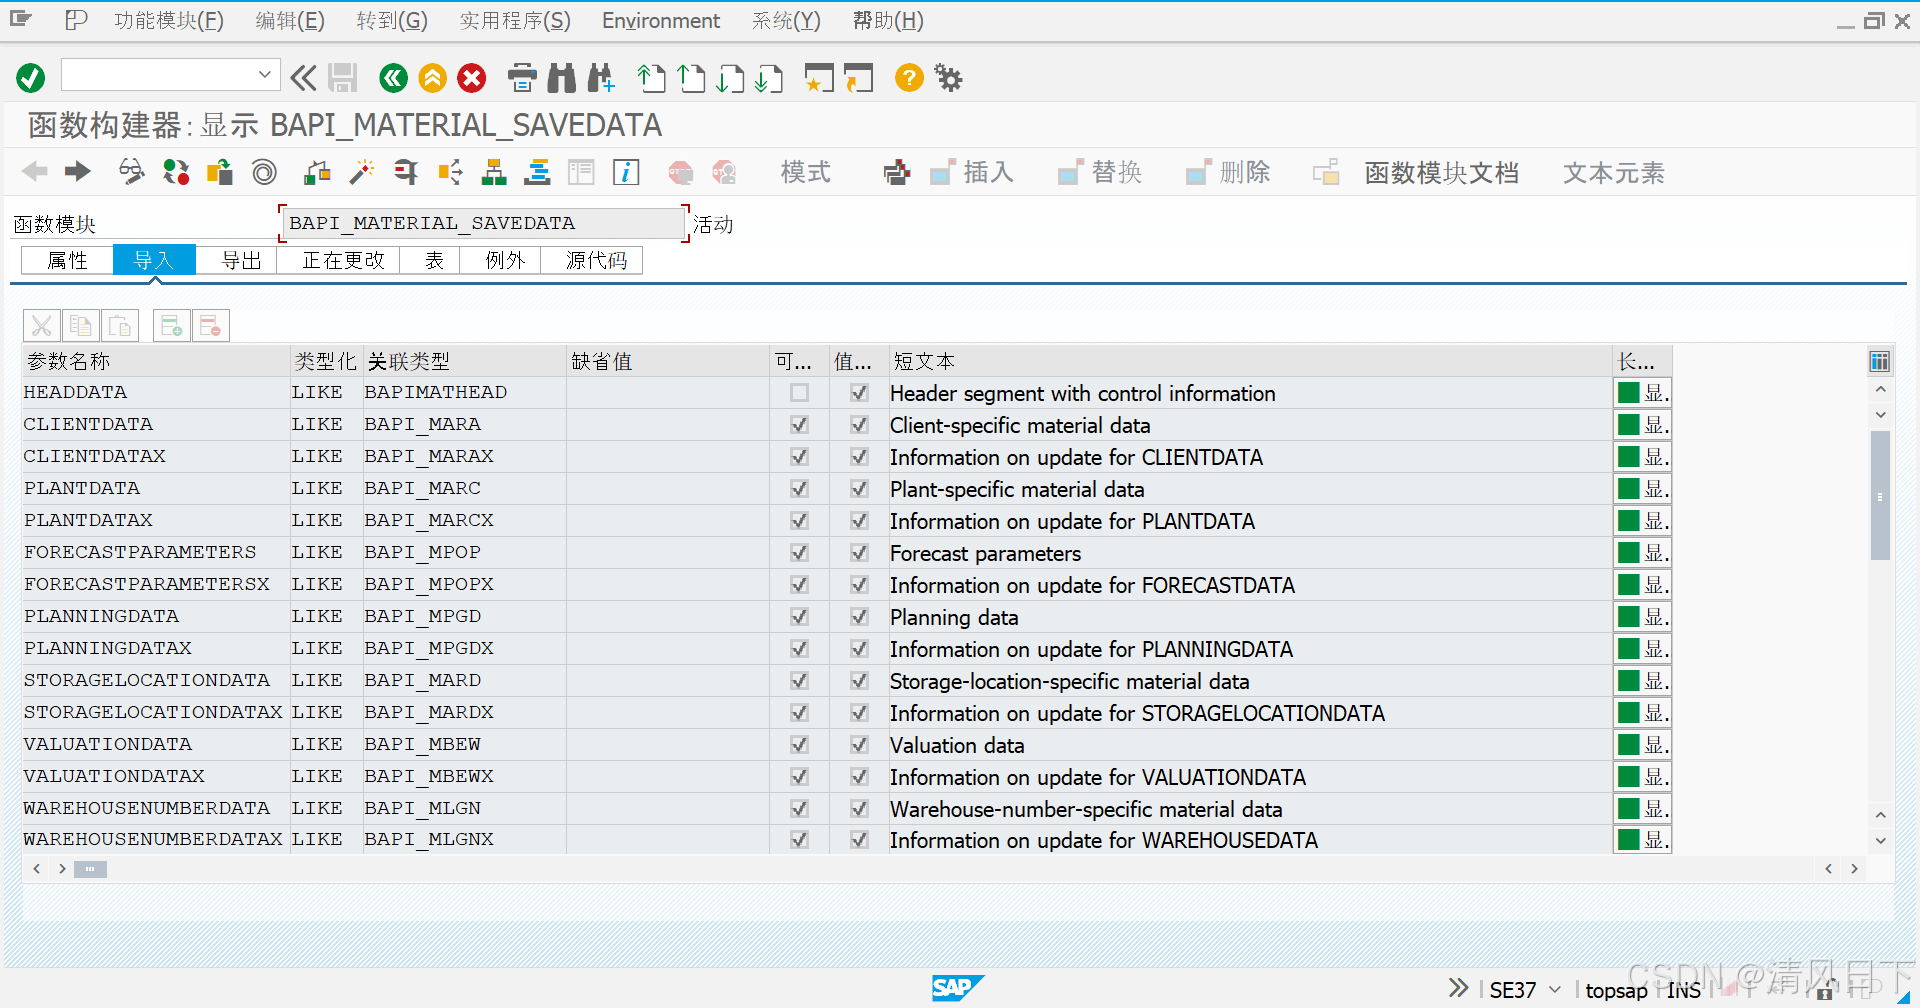Click the Find Next binoculars icon
Image resolution: width=1920 pixels, height=1008 pixels.
tap(601, 78)
